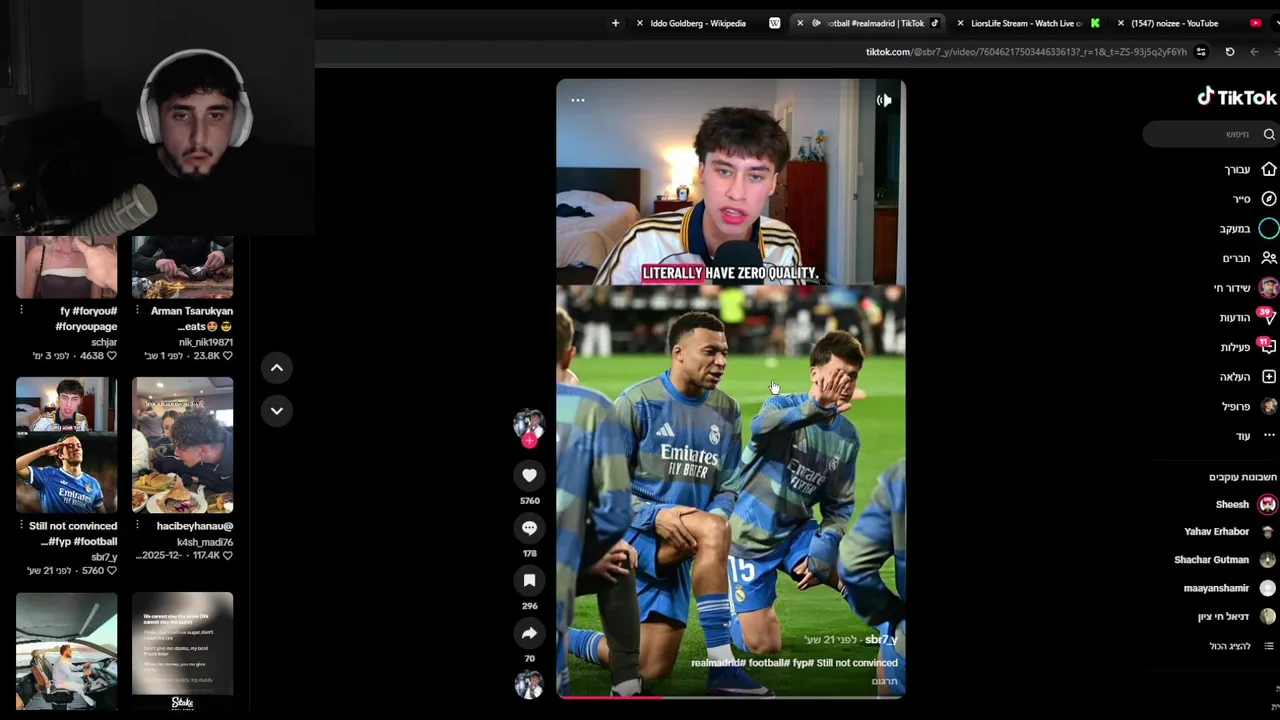Open Messages icon with 39 badge
This screenshot has height=720, width=1280.
click(1267, 317)
